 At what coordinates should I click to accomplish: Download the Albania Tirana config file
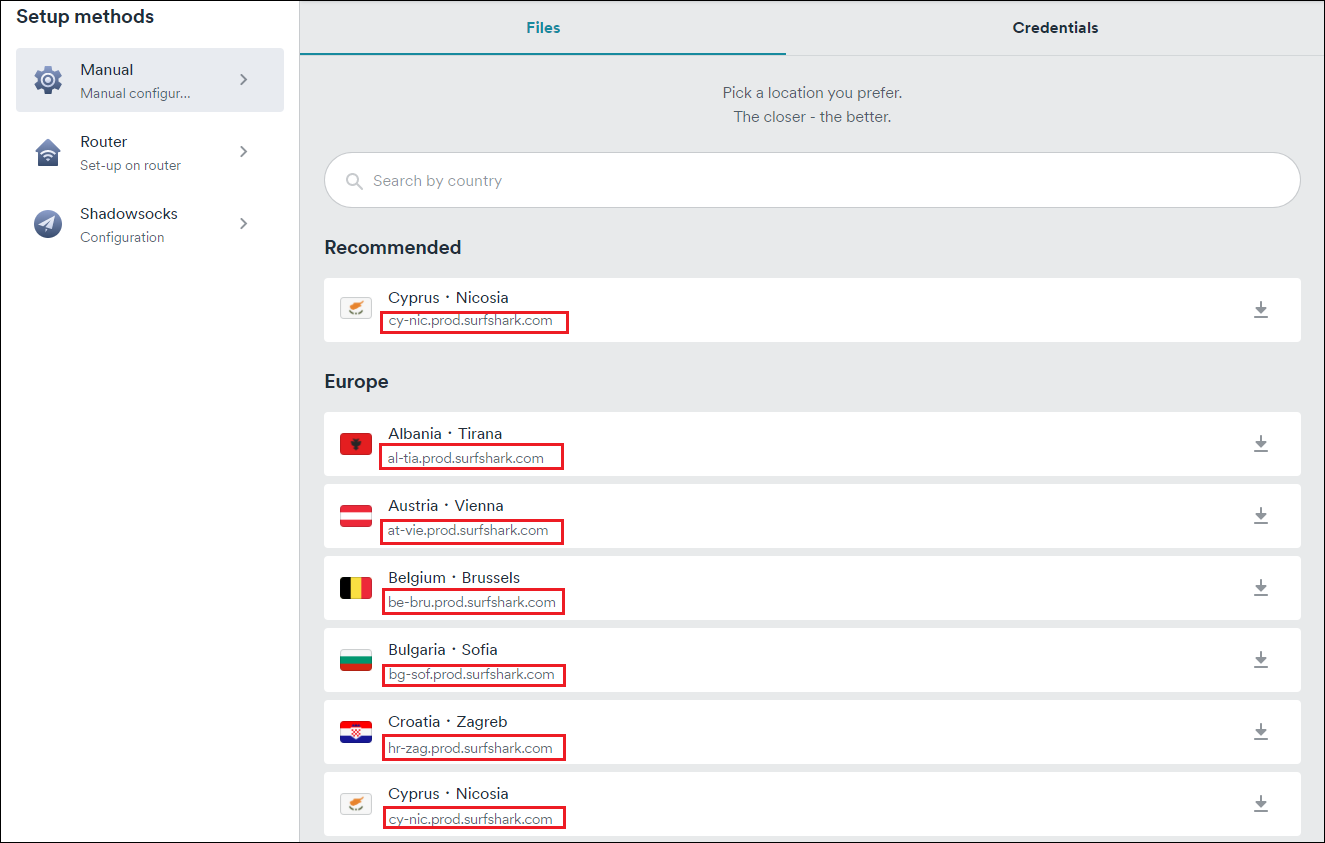pyautogui.click(x=1260, y=444)
